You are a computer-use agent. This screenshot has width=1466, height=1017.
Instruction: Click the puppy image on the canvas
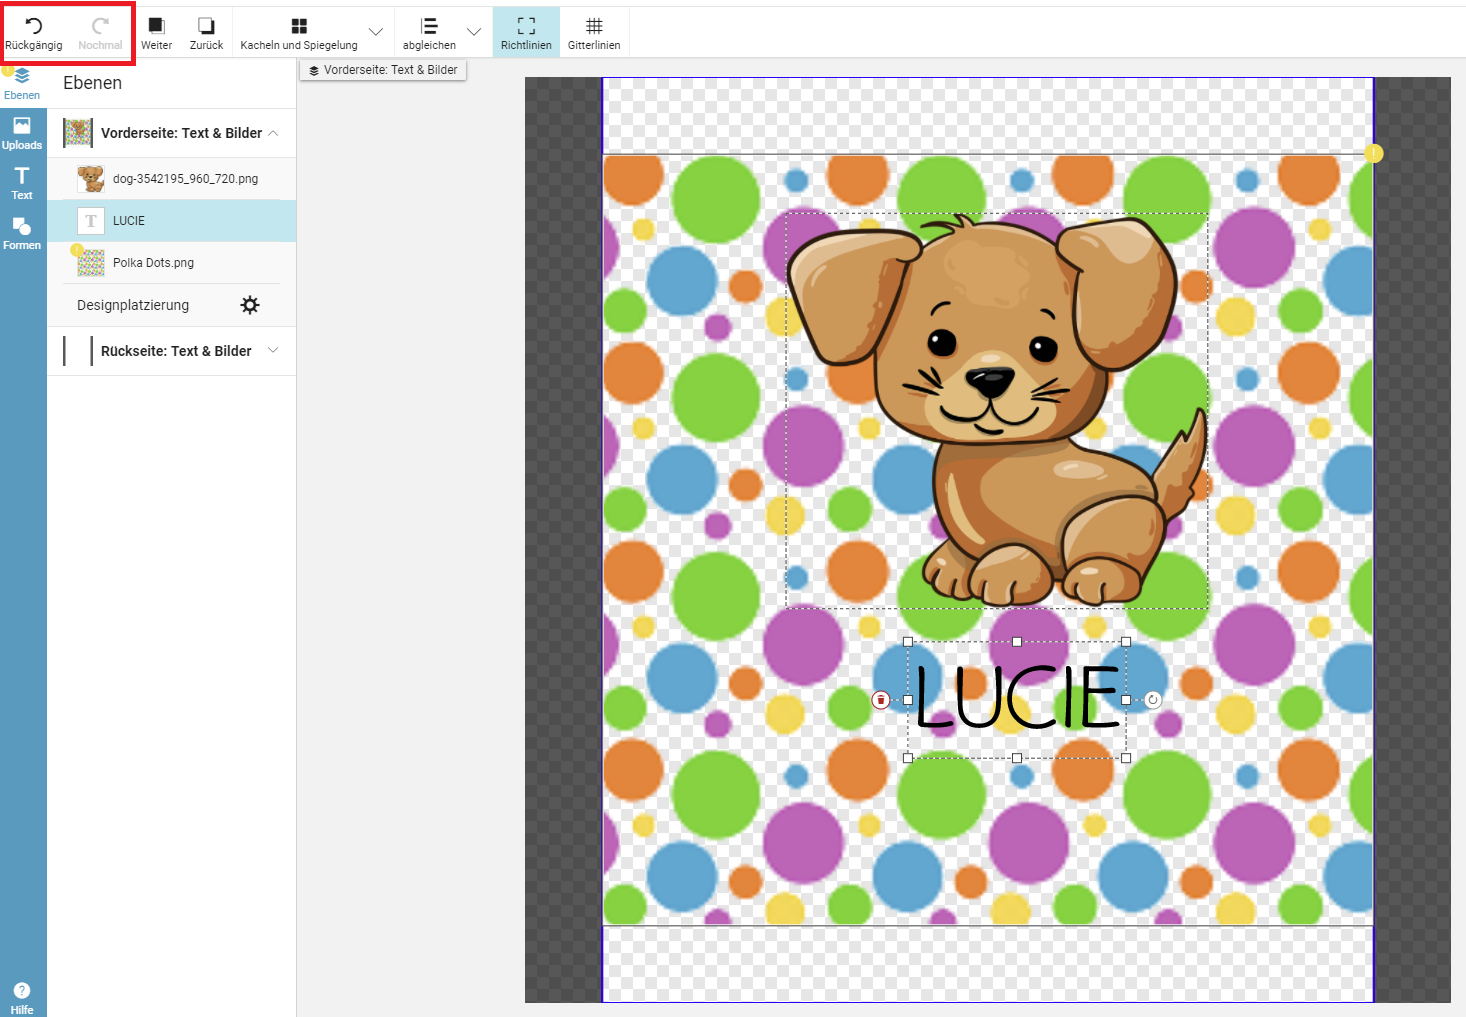[x=997, y=410]
